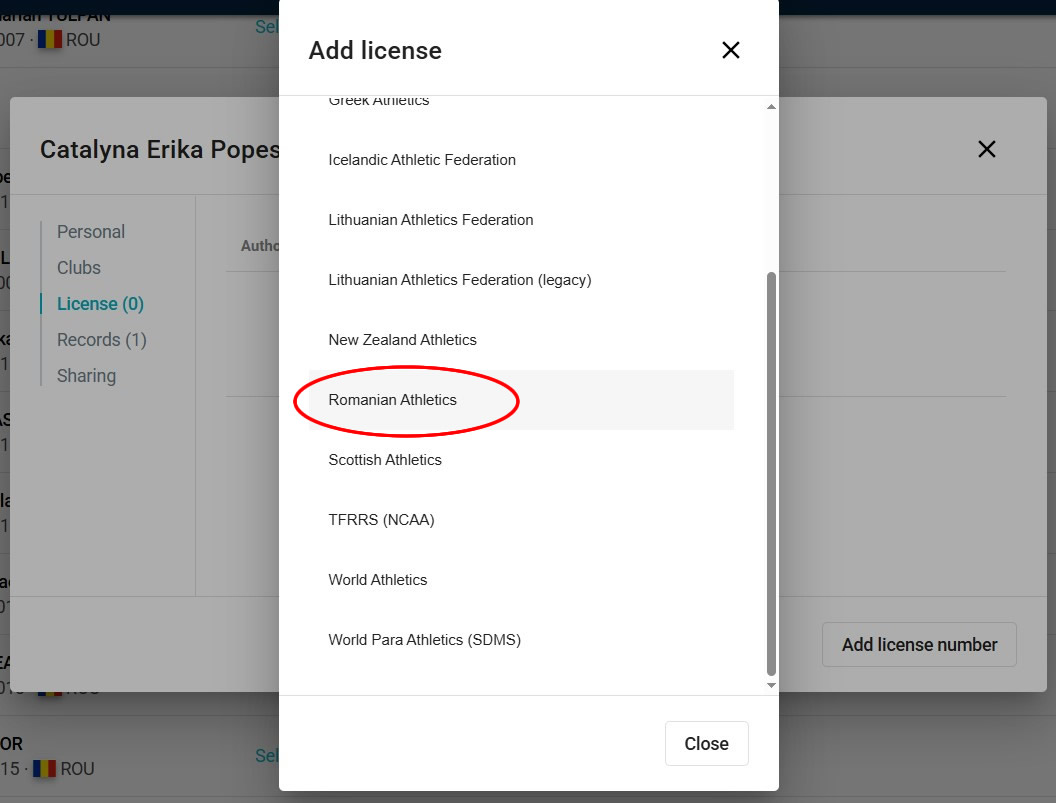The width and height of the screenshot is (1056, 803).
Task: Select Romanian Athletics from the list
Action: click(392, 400)
